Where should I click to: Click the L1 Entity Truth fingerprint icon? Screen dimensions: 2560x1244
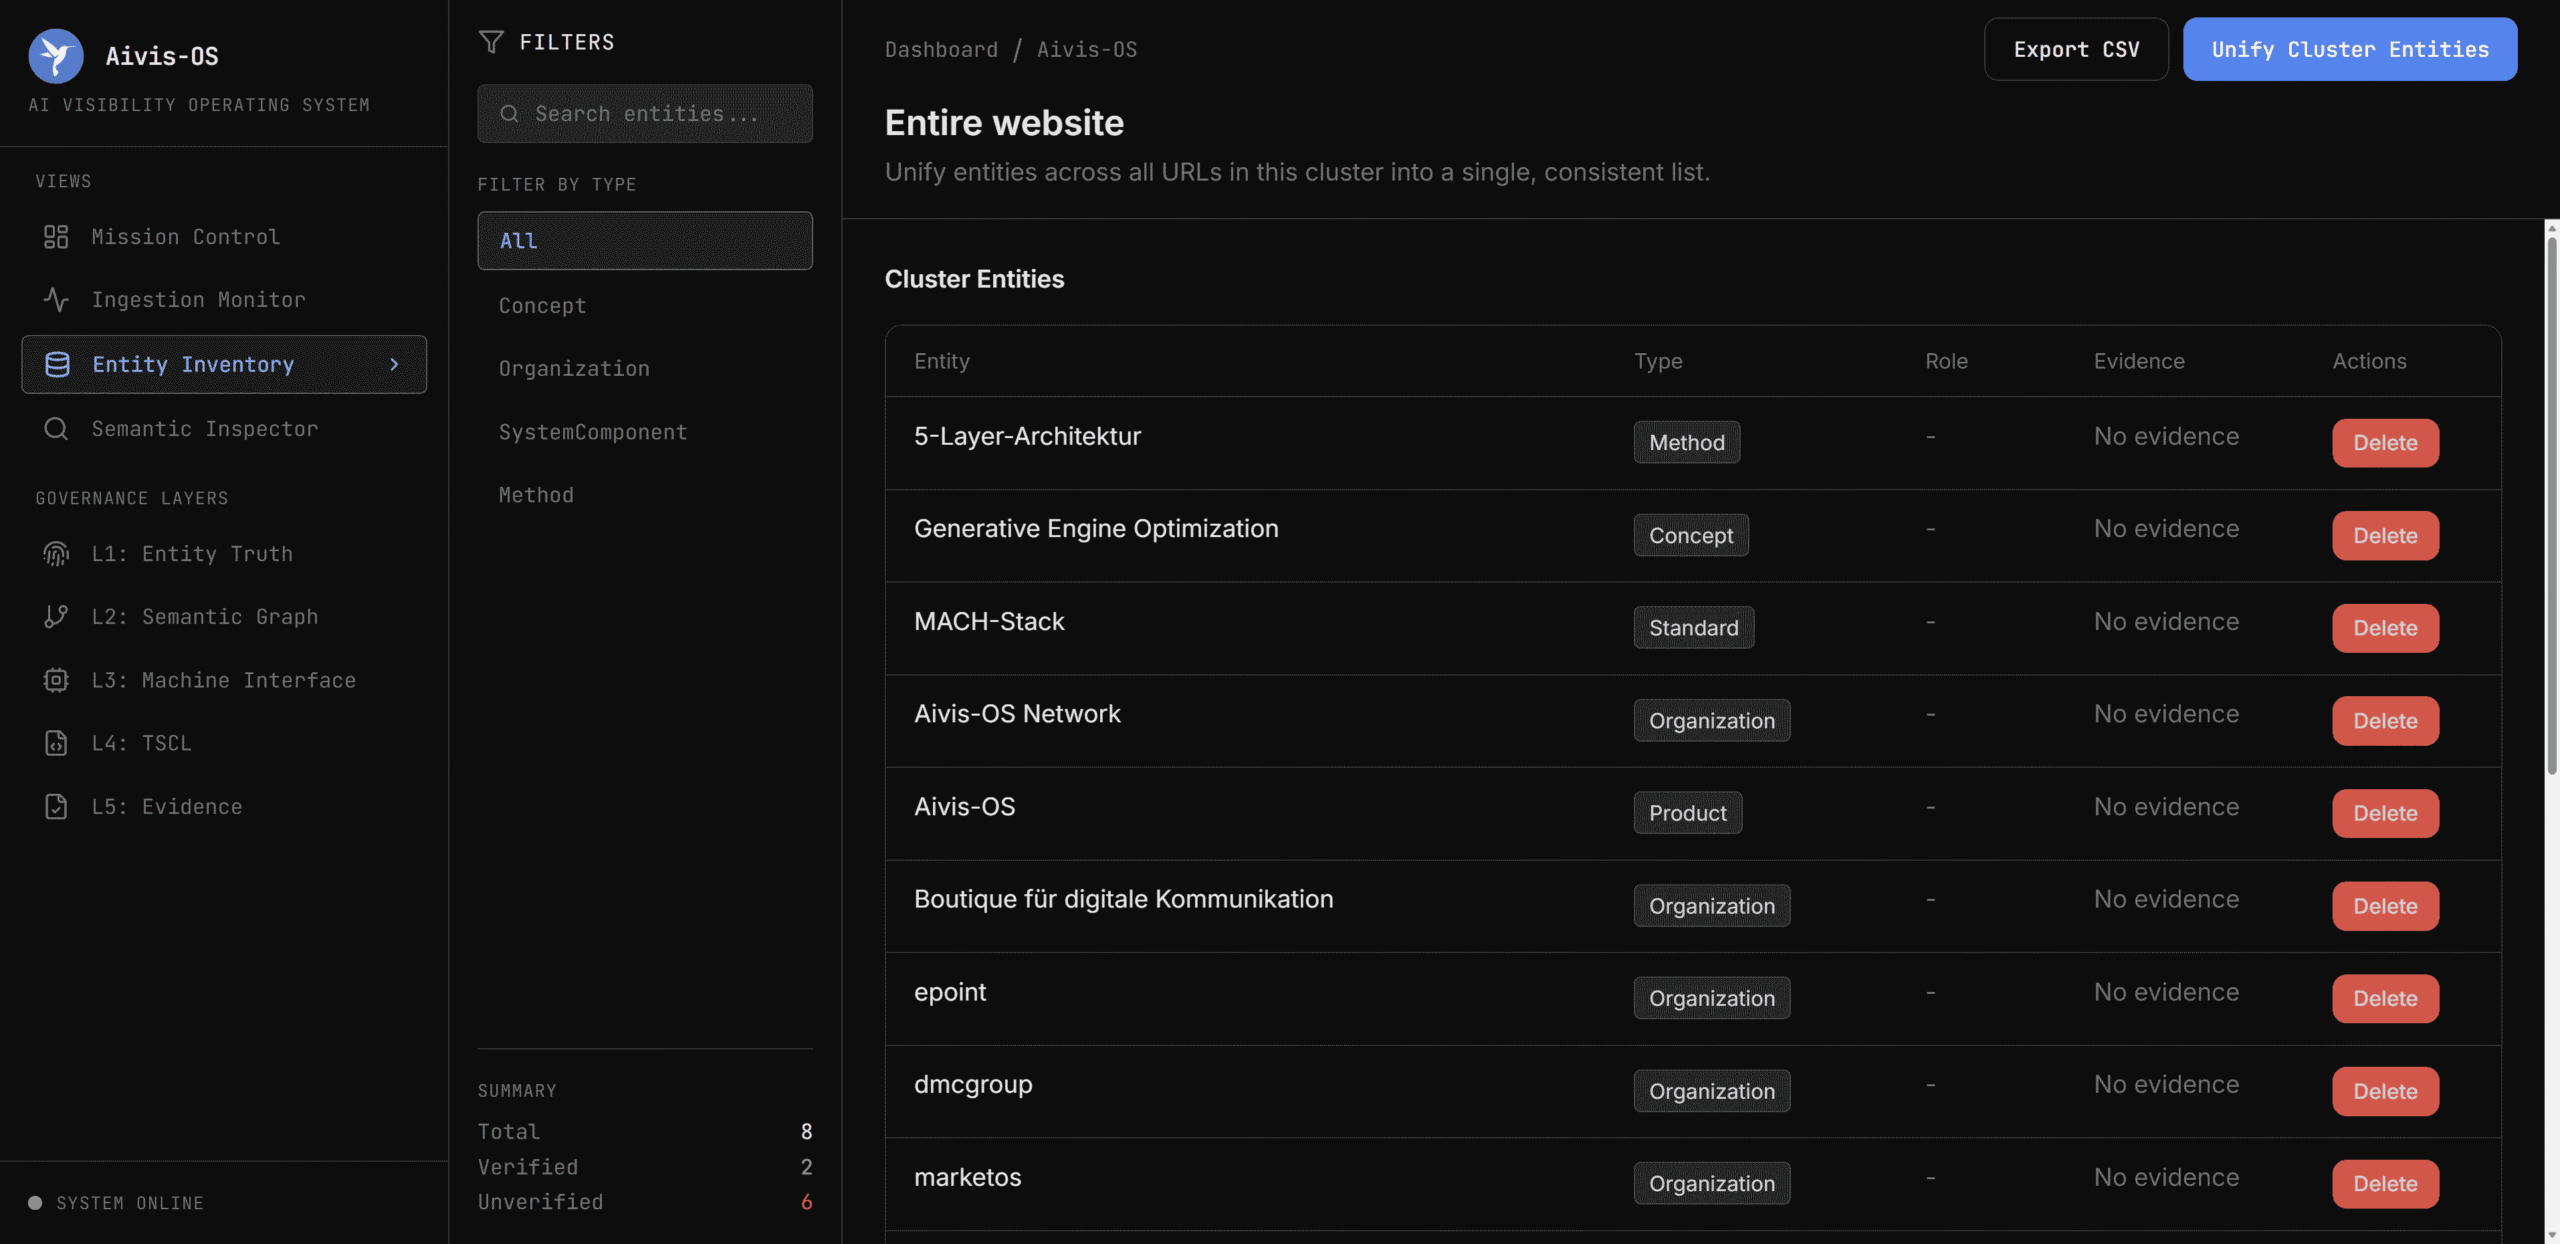point(56,554)
